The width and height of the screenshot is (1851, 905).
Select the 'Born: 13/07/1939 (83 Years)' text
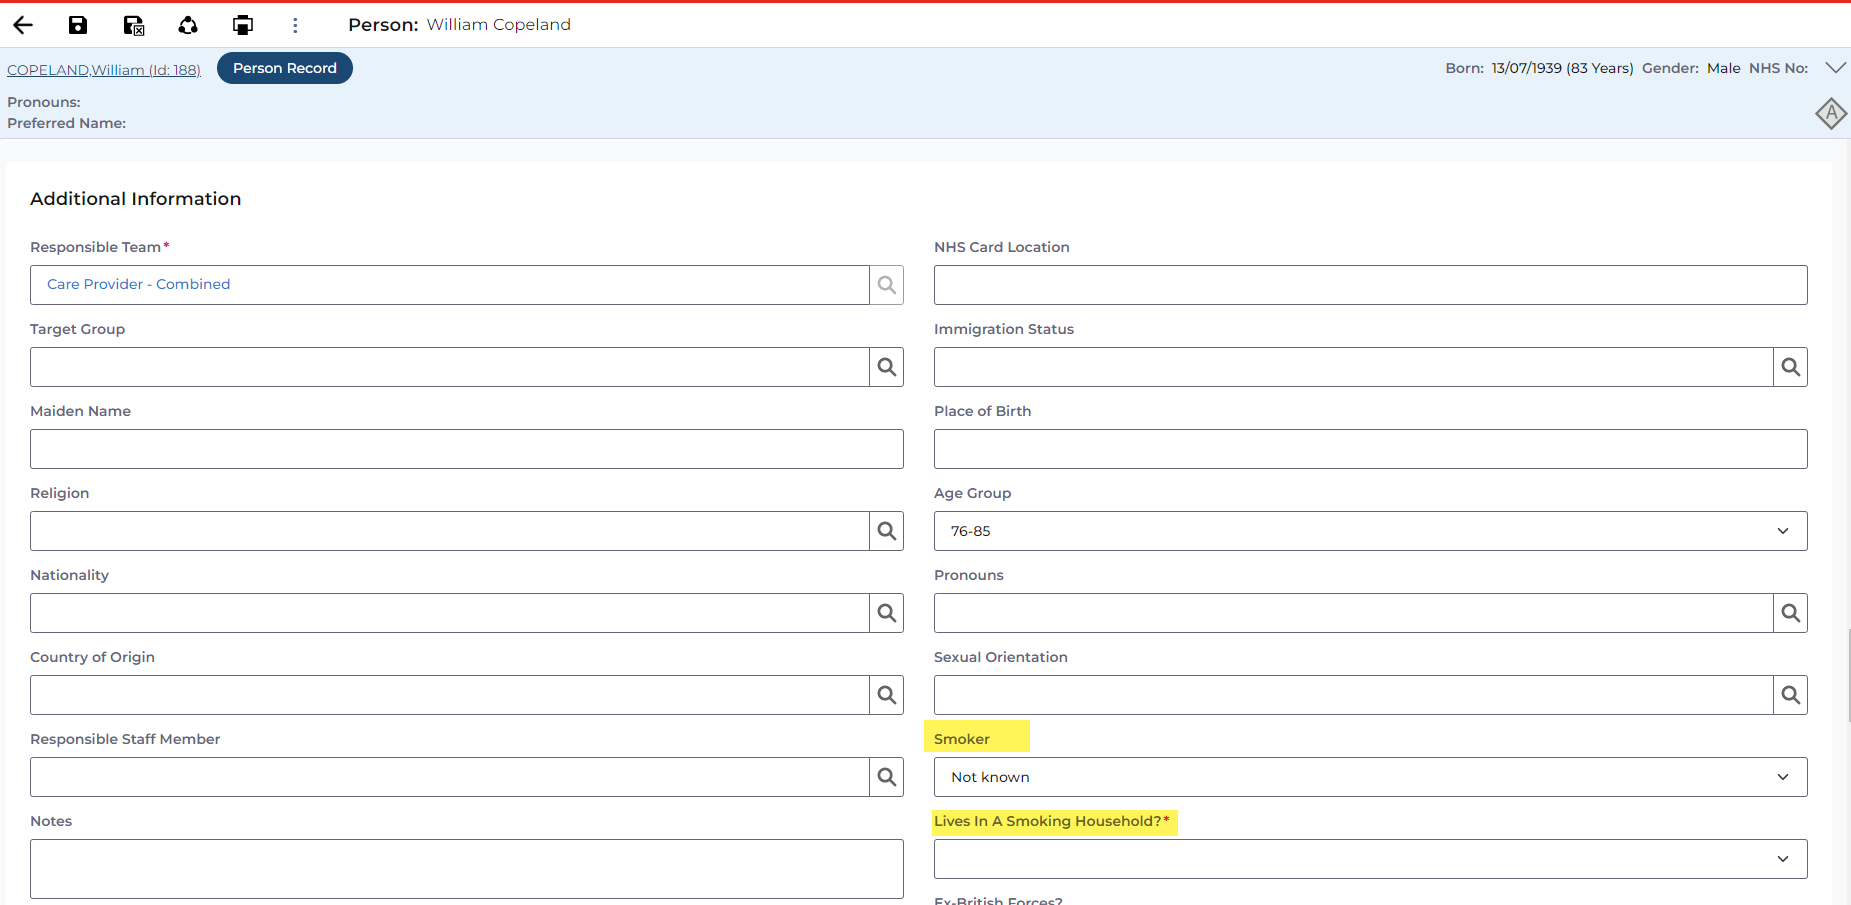pos(1539,68)
